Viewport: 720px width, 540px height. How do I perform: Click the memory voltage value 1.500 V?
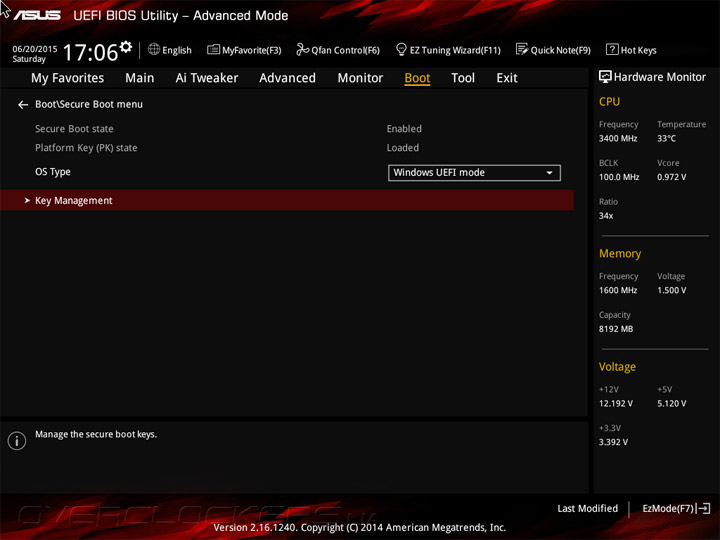click(671, 290)
